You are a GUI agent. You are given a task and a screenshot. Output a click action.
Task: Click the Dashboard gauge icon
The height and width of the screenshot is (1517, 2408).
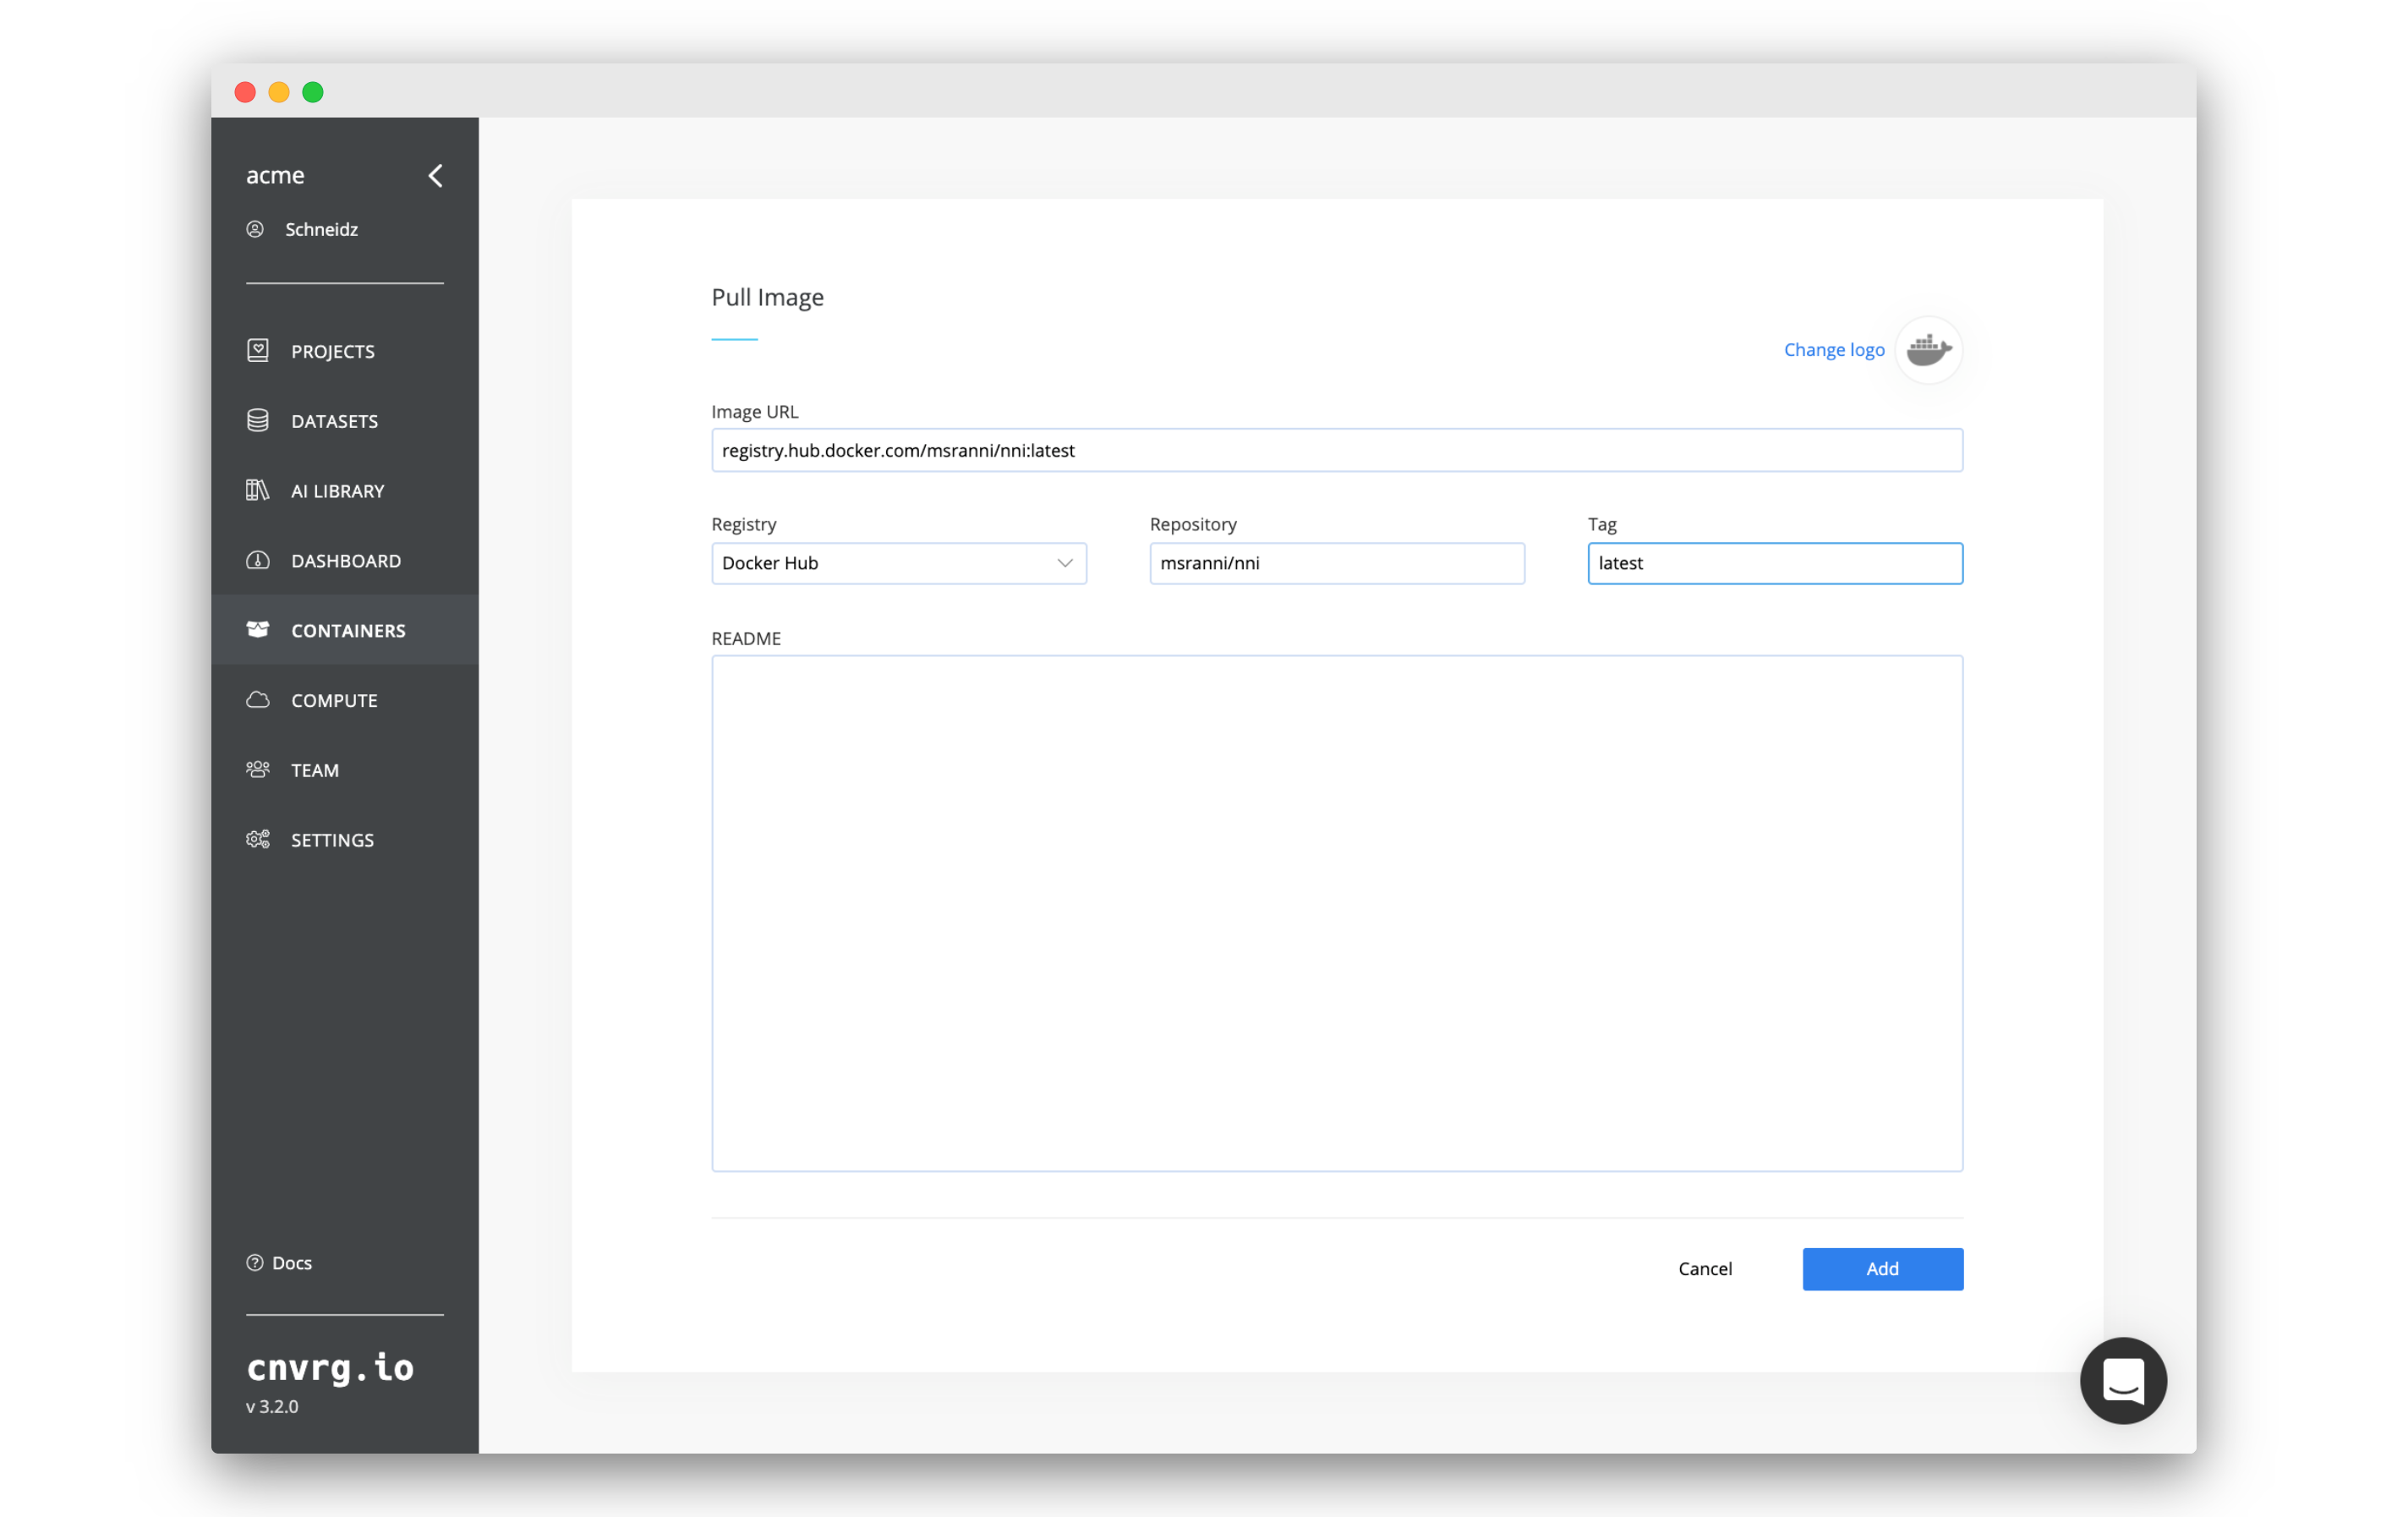tap(258, 560)
